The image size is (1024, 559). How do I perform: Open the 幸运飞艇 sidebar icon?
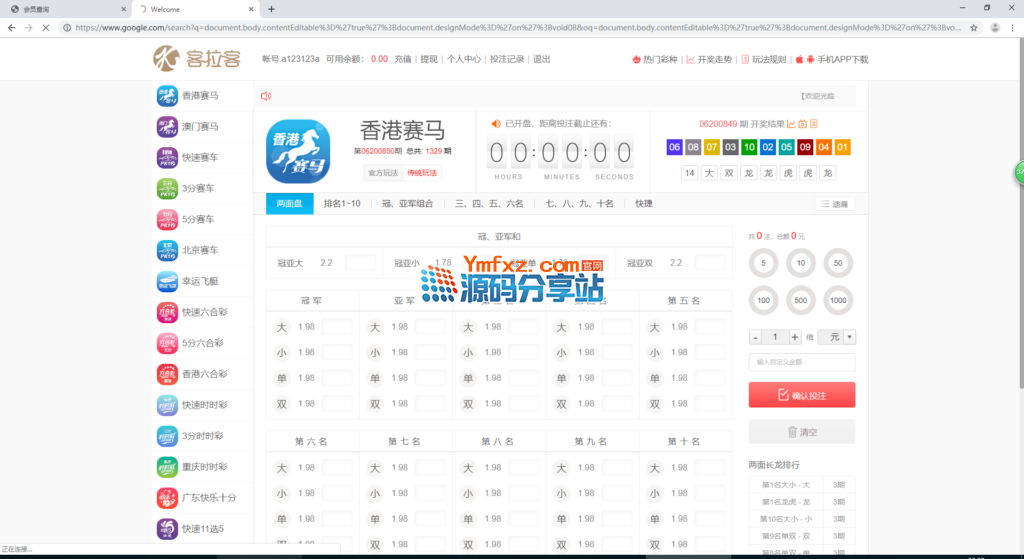pos(166,282)
